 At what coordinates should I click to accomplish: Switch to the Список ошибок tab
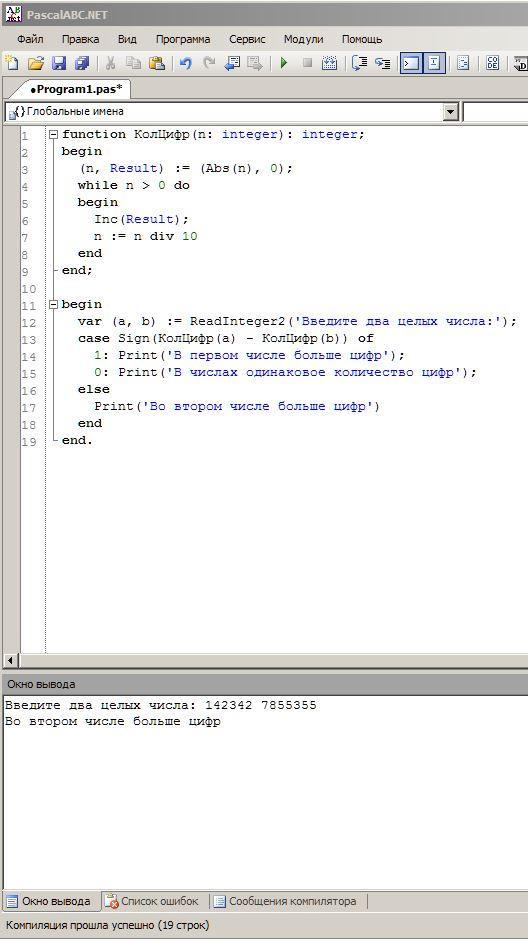152,901
